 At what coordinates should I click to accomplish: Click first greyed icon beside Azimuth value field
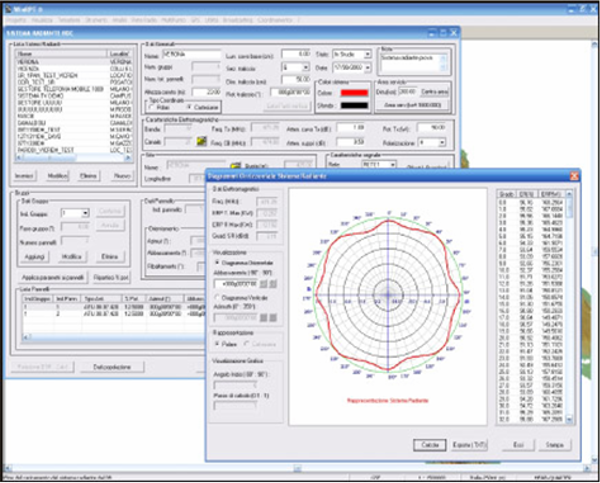tap(264, 317)
